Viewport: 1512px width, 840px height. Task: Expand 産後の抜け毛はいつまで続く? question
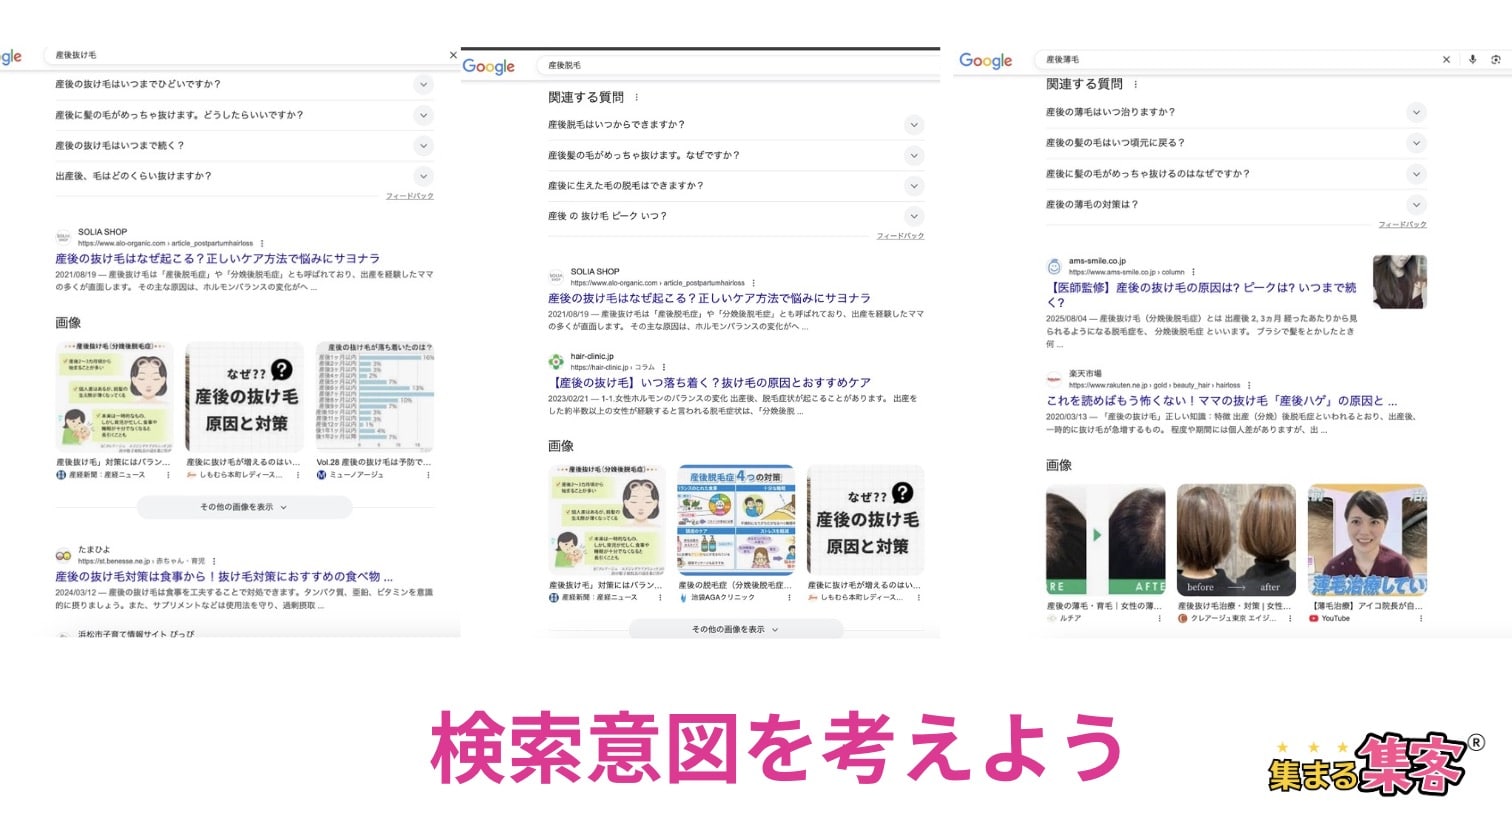coord(424,146)
